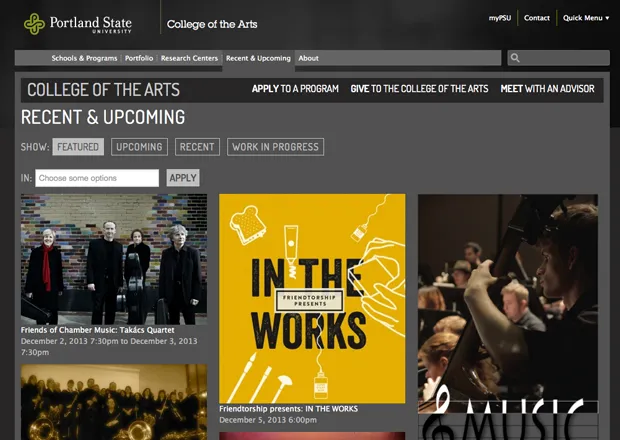Go to College of the Arts header link
This screenshot has width=620, height=440.
(212, 24)
